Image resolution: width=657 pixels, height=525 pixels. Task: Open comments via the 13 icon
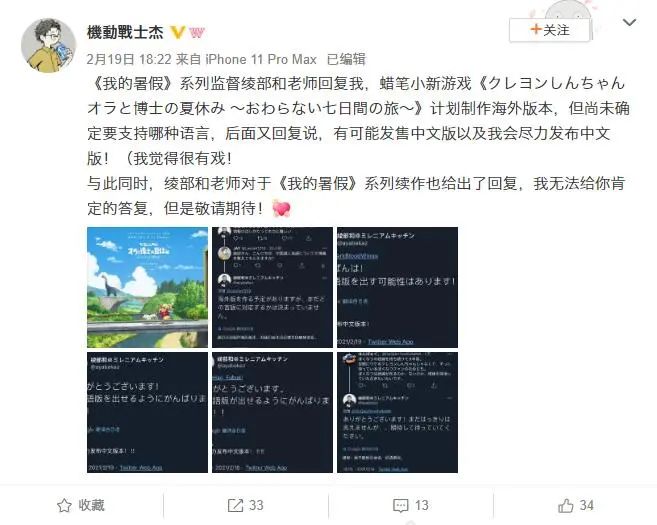coord(411,505)
